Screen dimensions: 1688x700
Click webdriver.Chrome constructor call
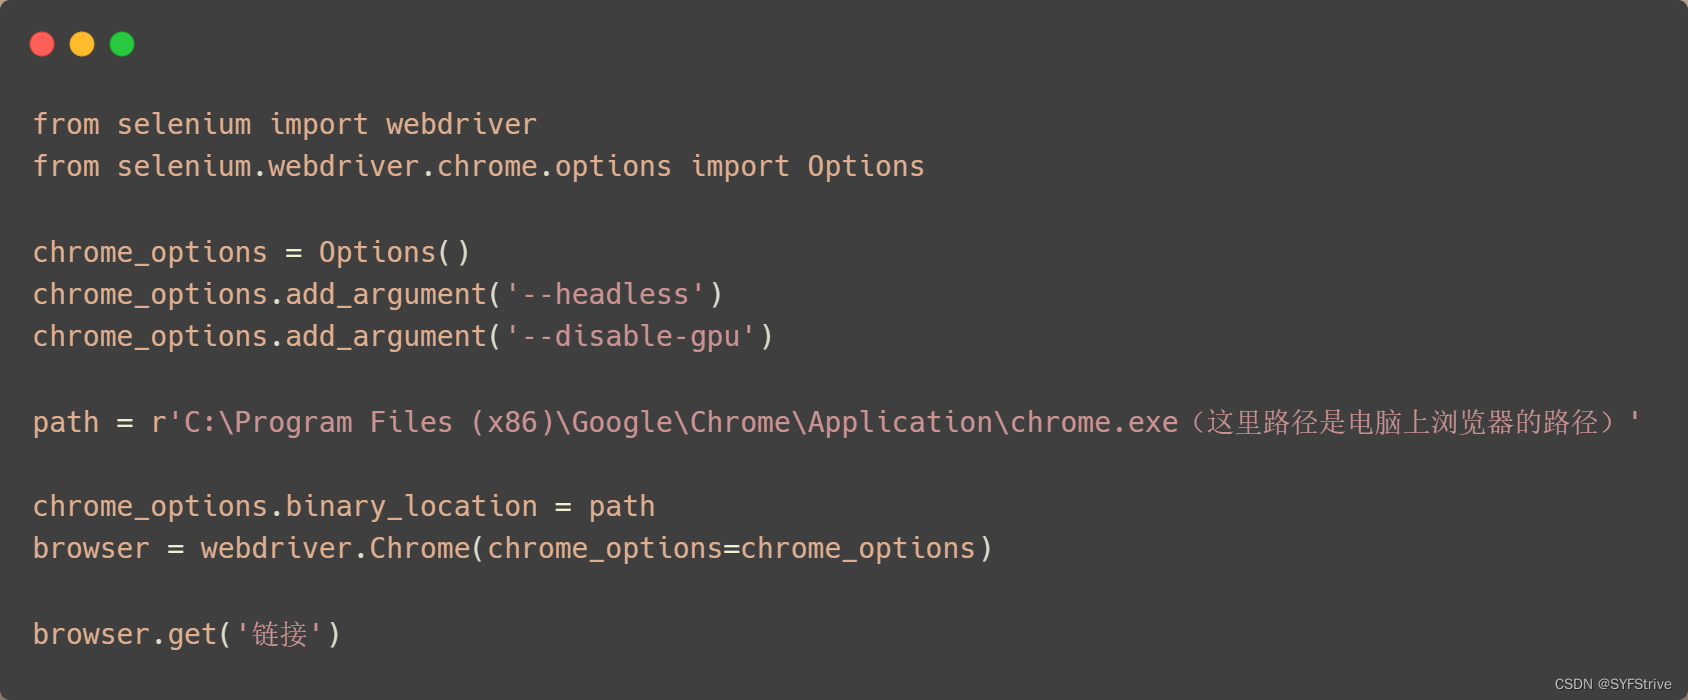335,548
